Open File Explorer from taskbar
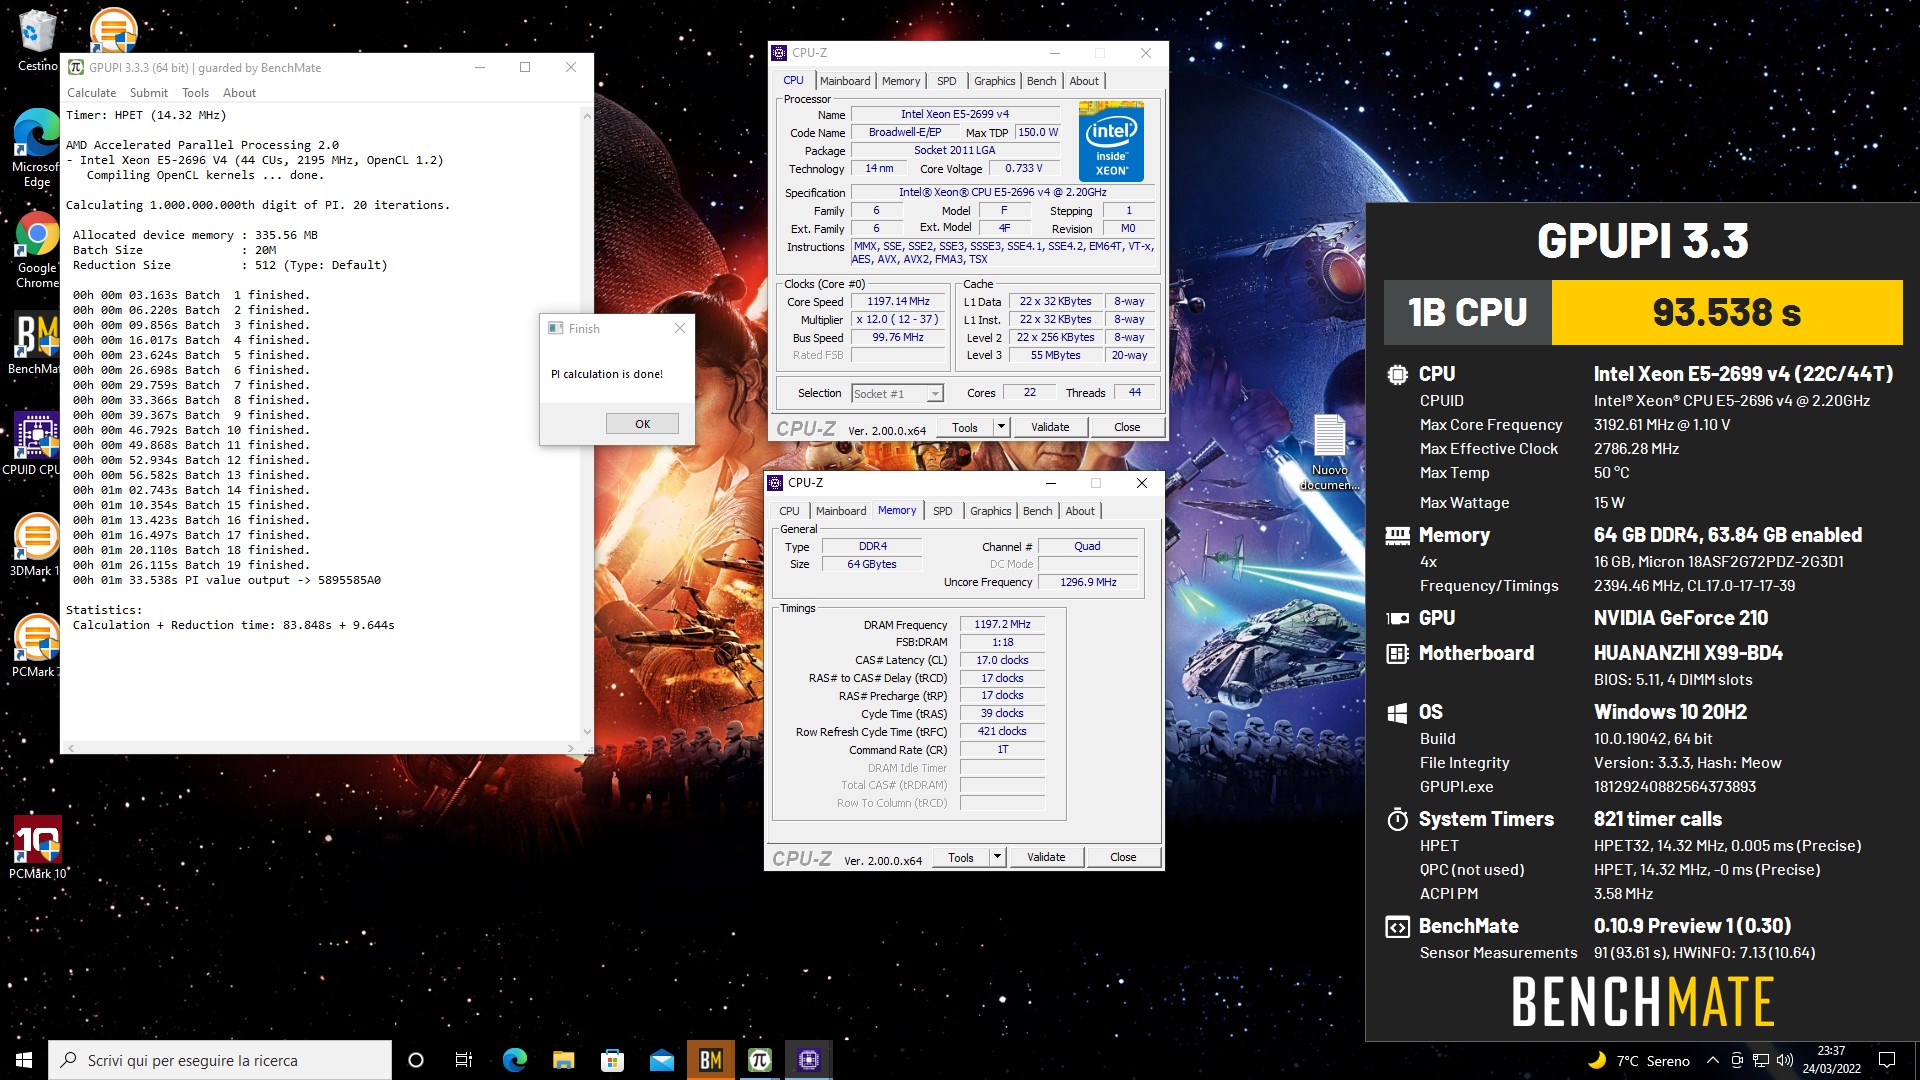This screenshot has width=1920, height=1080. (x=563, y=1060)
